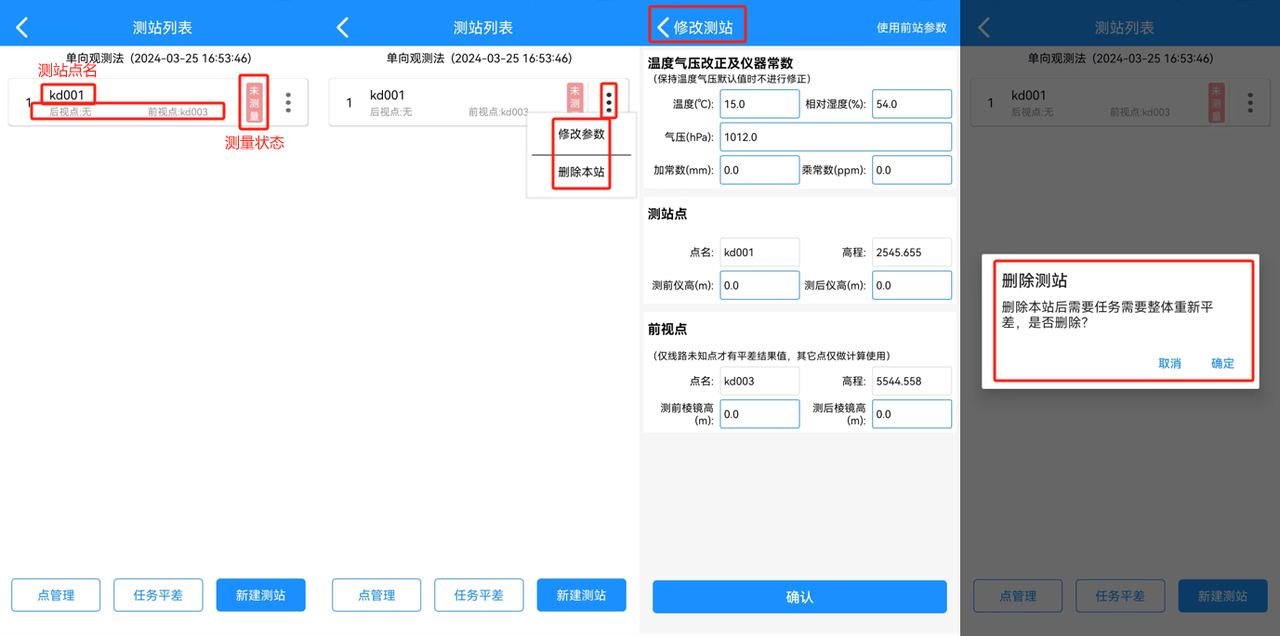1280x636 pixels.
Task: Click the 高程 field showing 2545.655
Action: click(911, 252)
